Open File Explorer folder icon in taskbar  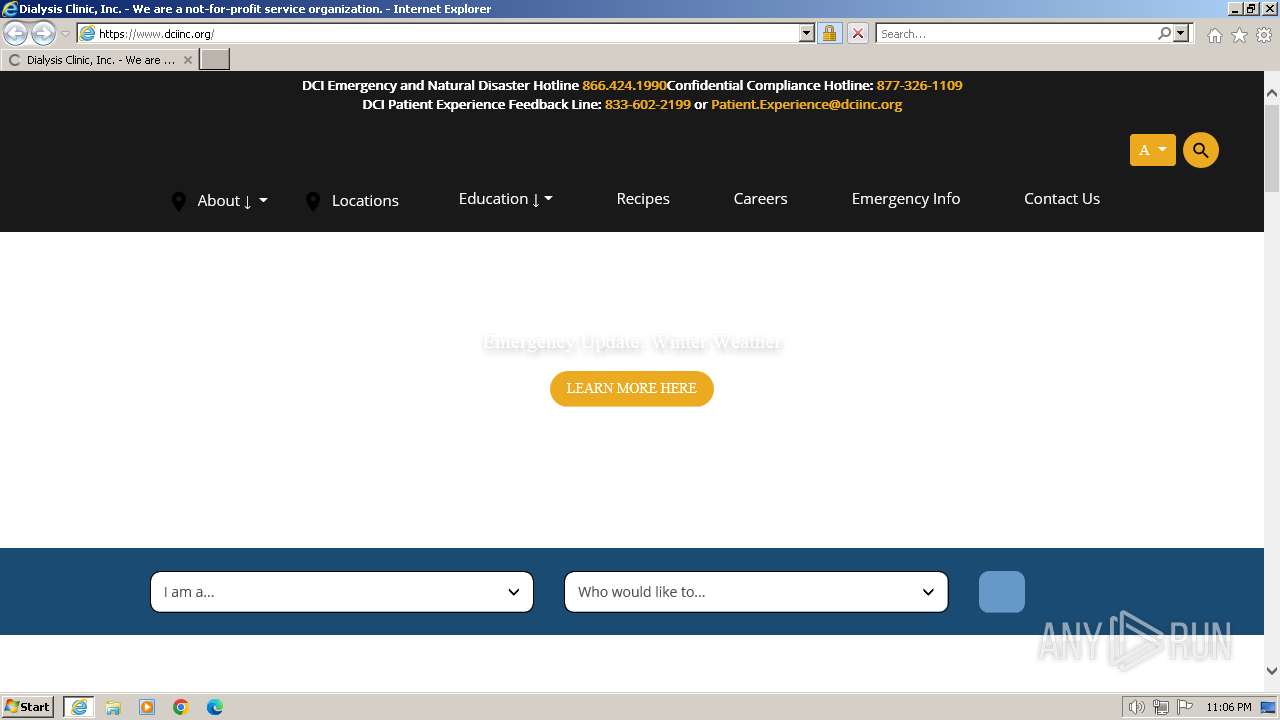(113, 707)
